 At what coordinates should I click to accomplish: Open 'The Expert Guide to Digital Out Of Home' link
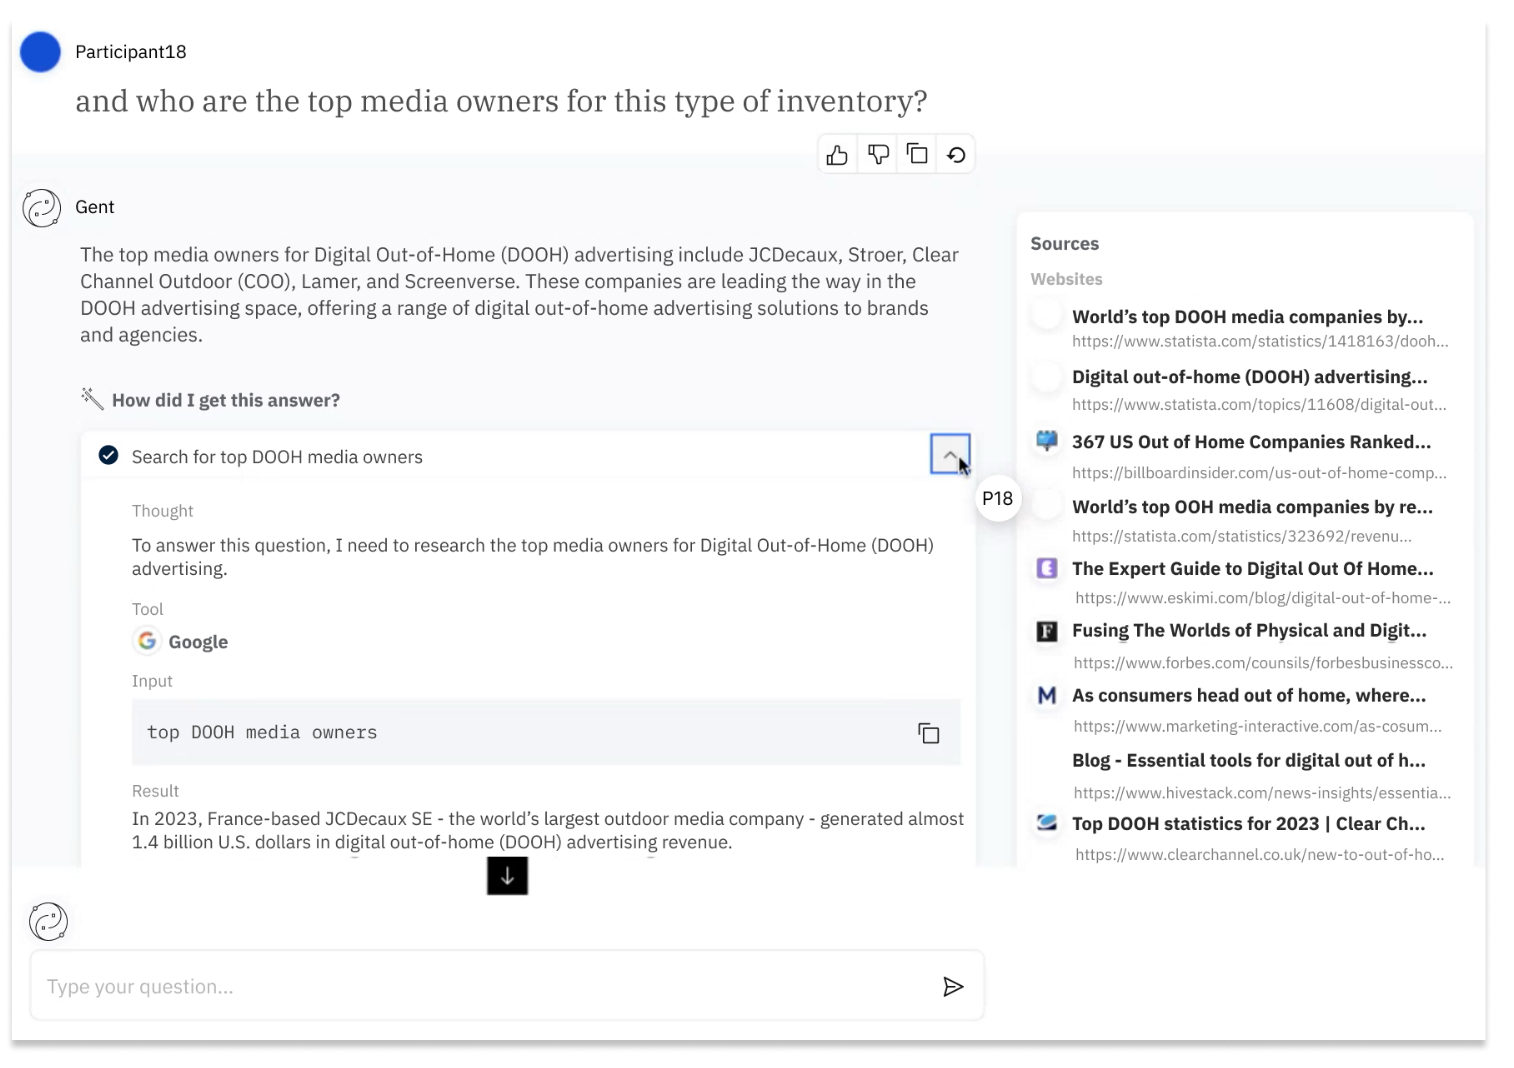1252,568
